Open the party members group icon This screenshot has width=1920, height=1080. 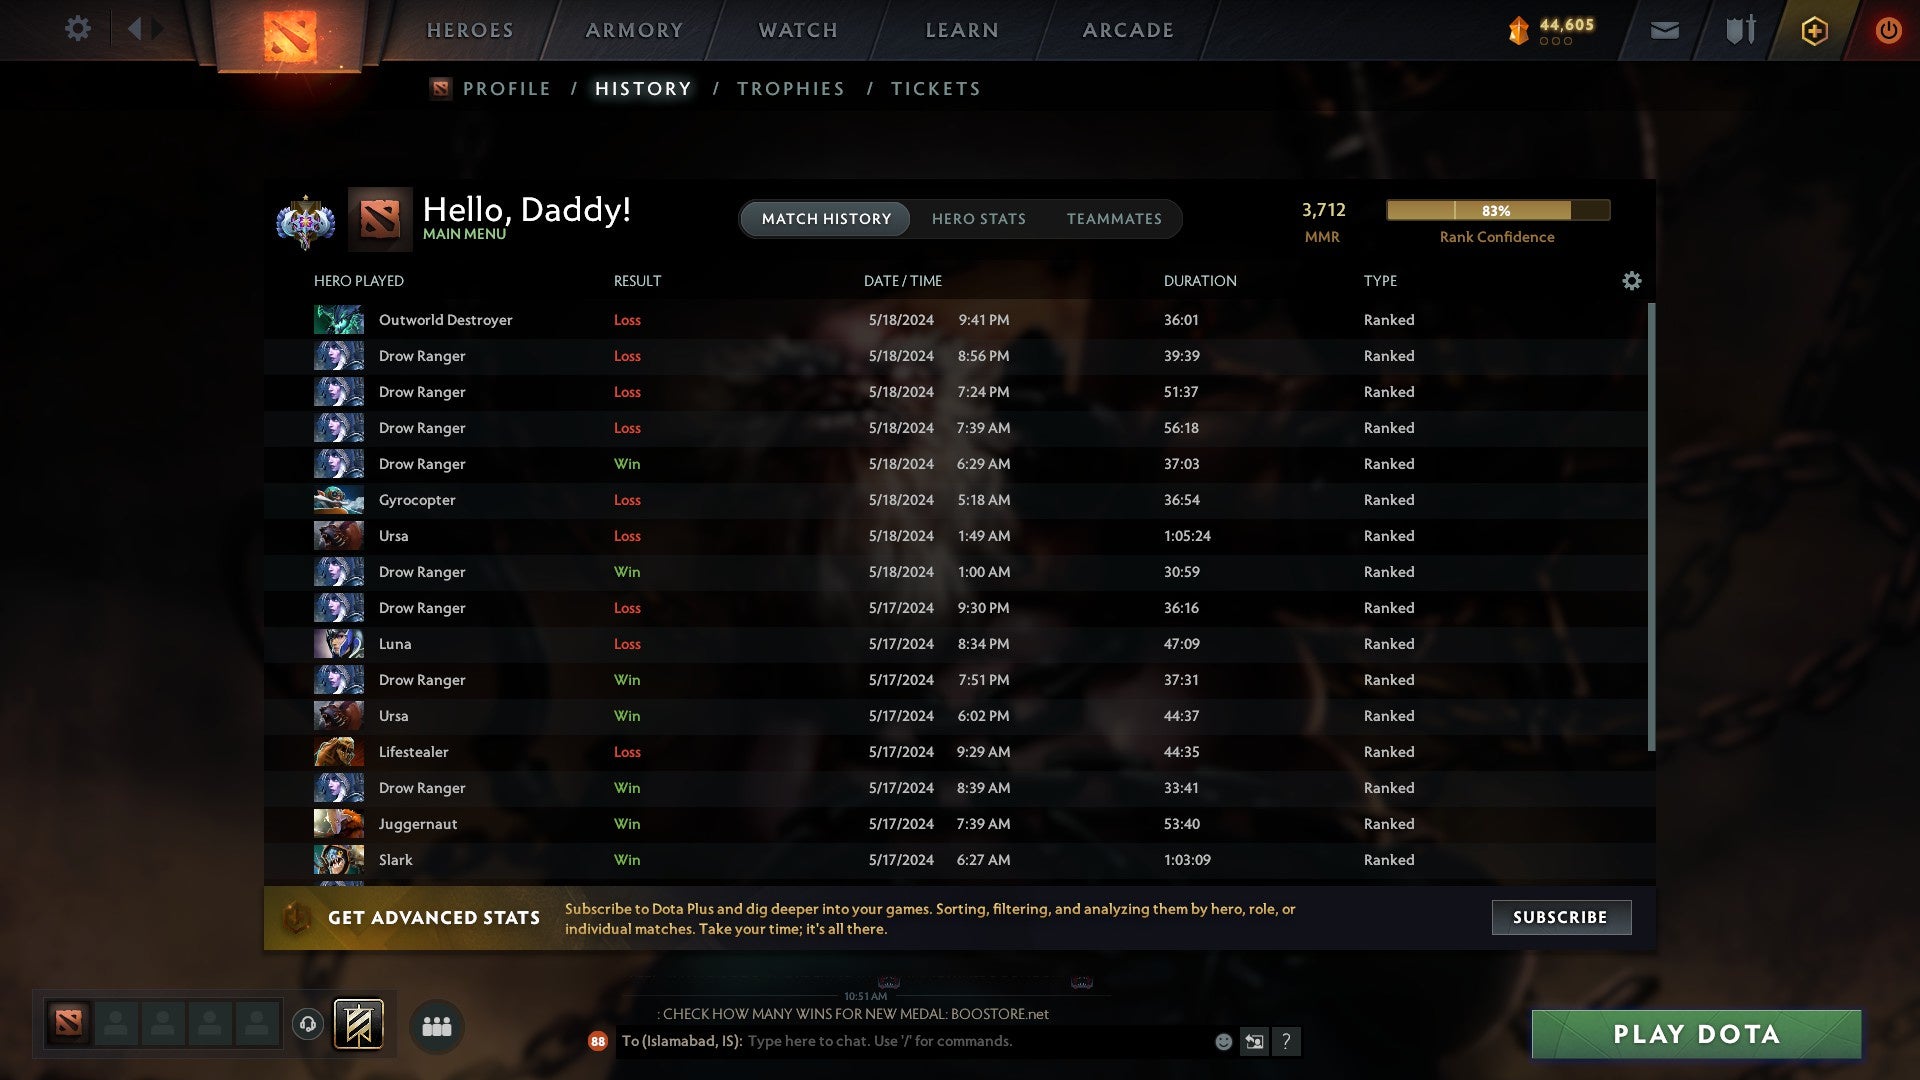click(437, 1027)
